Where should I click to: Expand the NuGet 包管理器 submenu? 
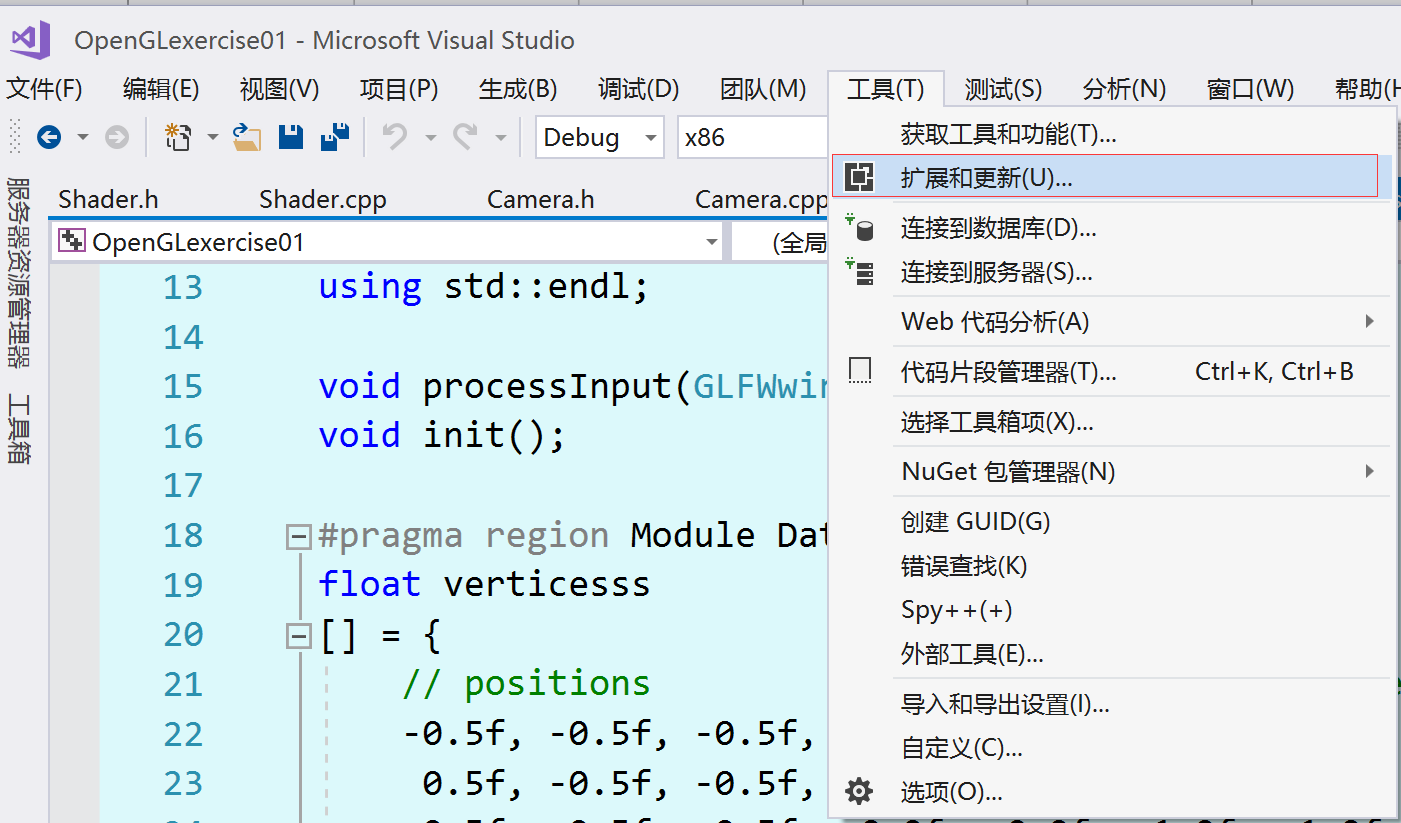(x=1369, y=470)
